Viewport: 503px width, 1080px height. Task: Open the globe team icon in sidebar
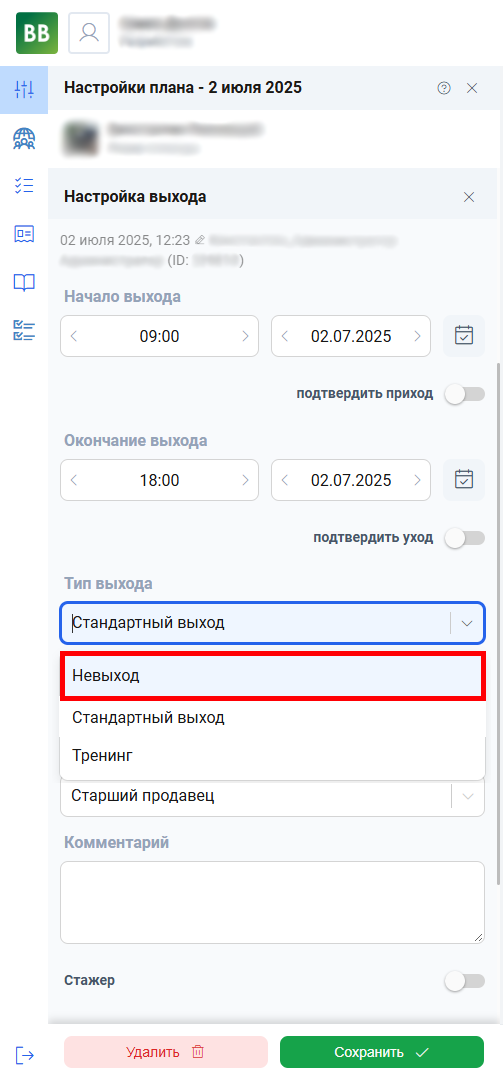[24, 138]
